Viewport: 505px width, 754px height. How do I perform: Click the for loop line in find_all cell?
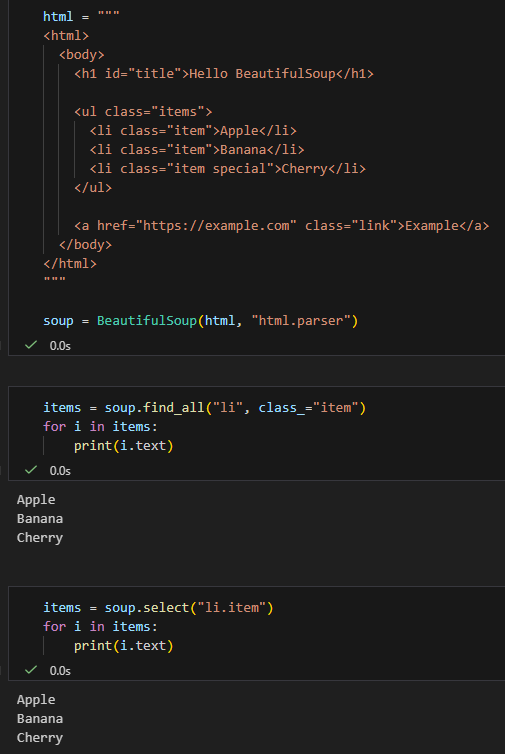[x=100, y=427]
